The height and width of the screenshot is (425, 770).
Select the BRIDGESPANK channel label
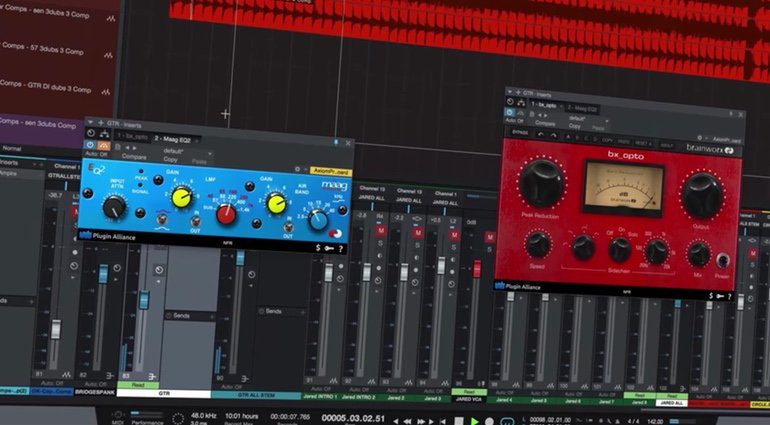[95, 392]
